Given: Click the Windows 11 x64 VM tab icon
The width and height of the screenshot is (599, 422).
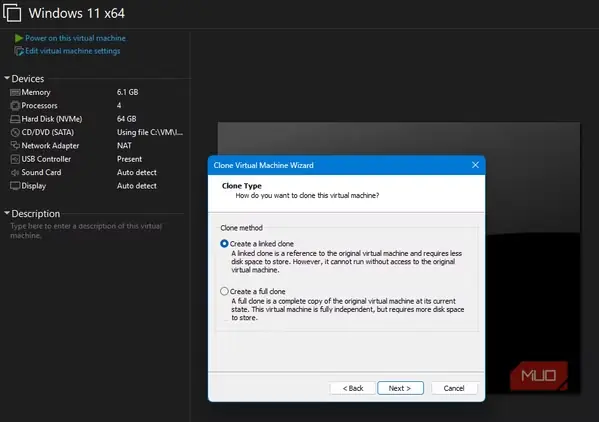Looking at the screenshot, I should pyautogui.click(x=12, y=13).
